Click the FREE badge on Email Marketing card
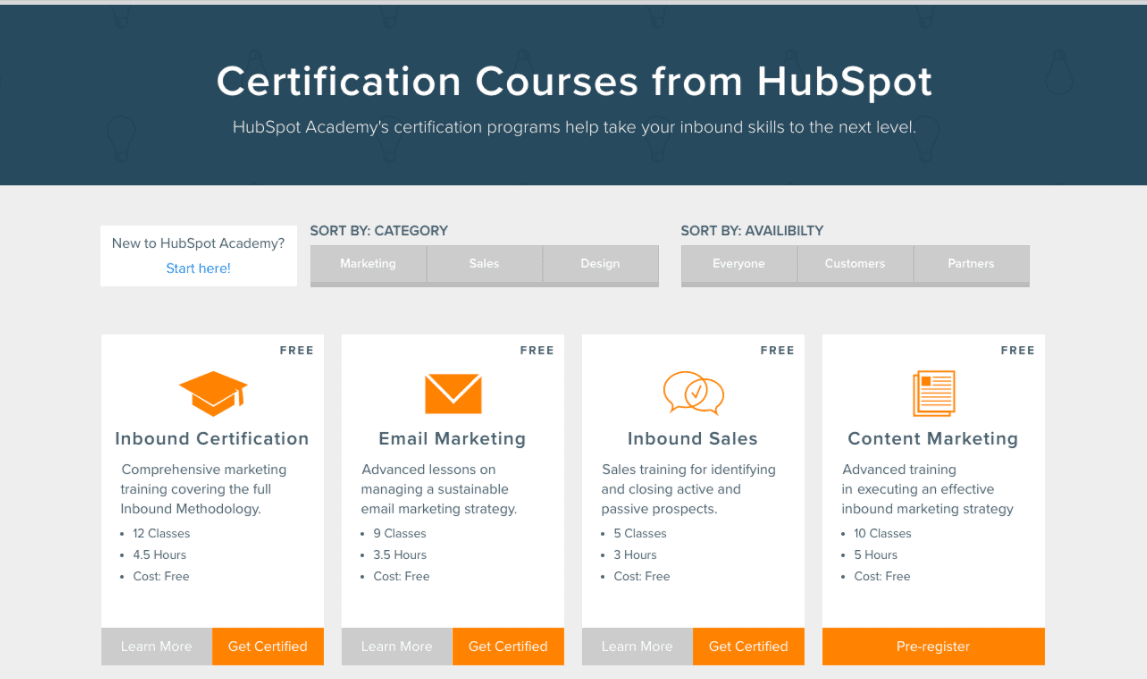Image resolution: width=1147 pixels, height=679 pixels. (x=537, y=350)
